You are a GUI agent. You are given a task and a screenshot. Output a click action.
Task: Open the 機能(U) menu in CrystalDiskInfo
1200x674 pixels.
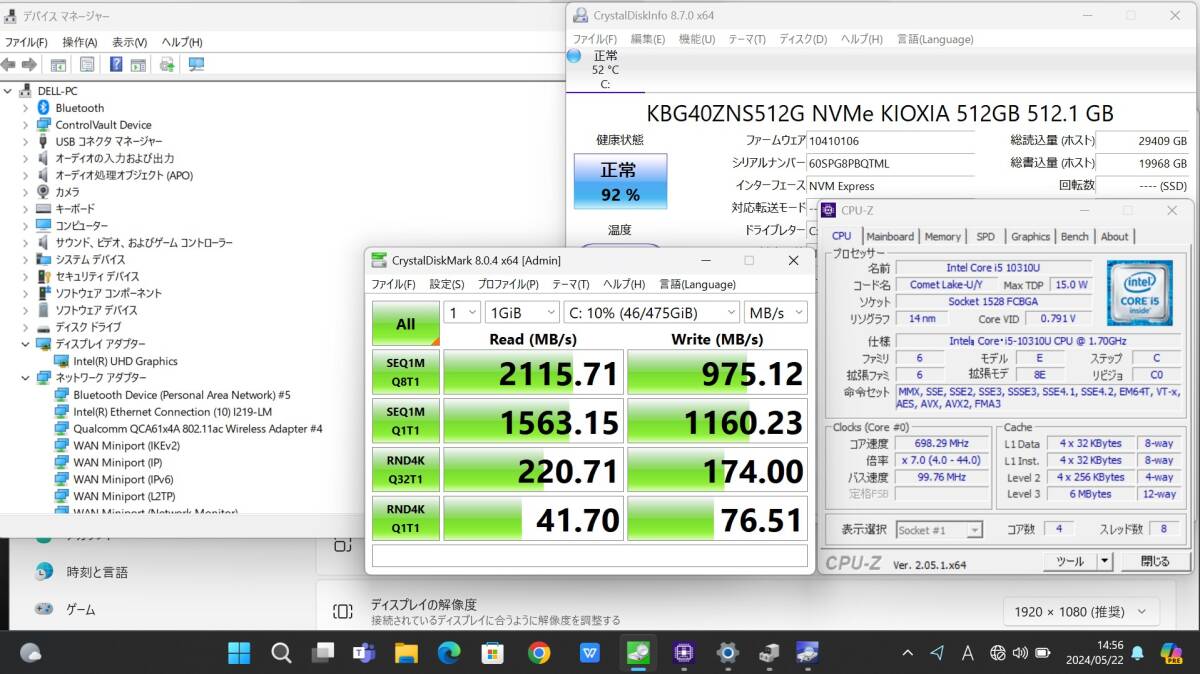coord(697,39)
